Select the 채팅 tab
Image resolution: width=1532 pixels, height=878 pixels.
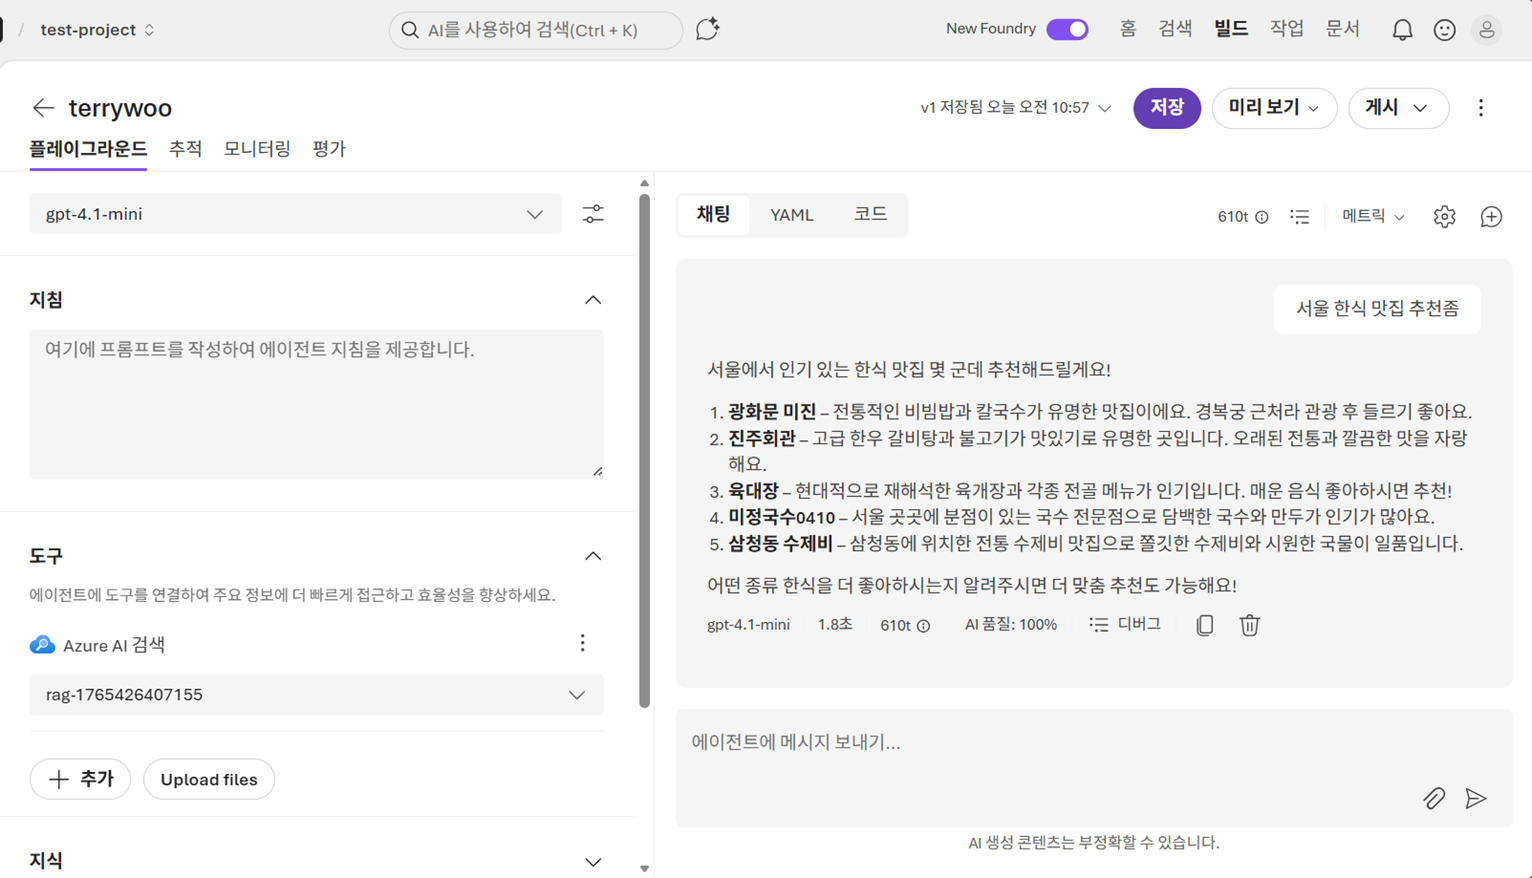713,214
